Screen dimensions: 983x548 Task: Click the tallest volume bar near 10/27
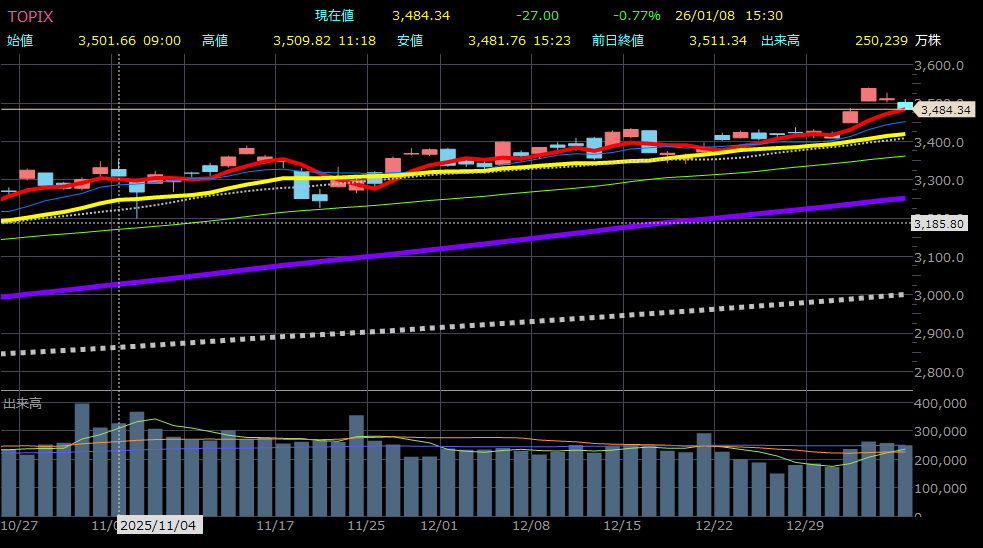click(82, 460)
